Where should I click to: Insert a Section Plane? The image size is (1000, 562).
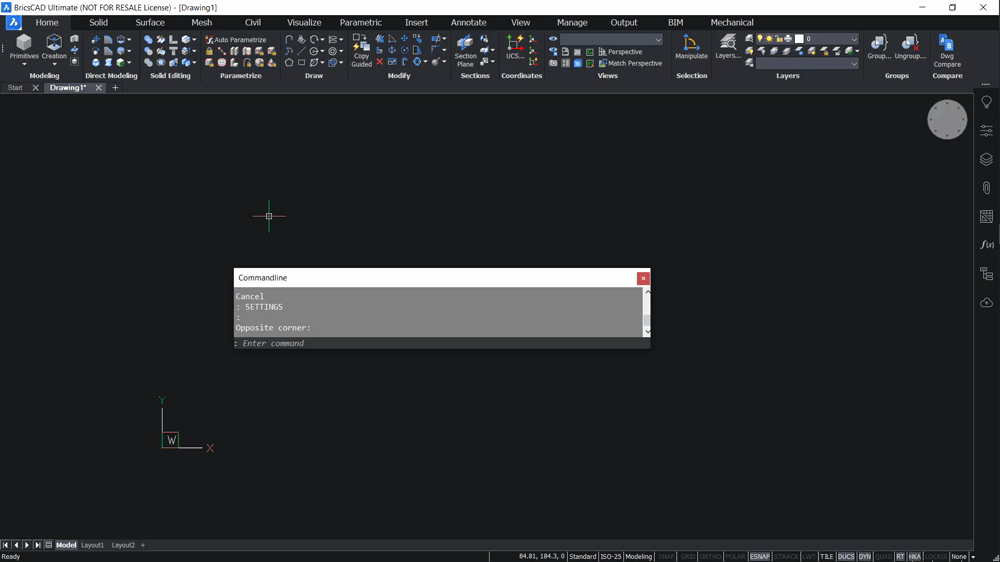pyautogui.click(x=466, y=51)
